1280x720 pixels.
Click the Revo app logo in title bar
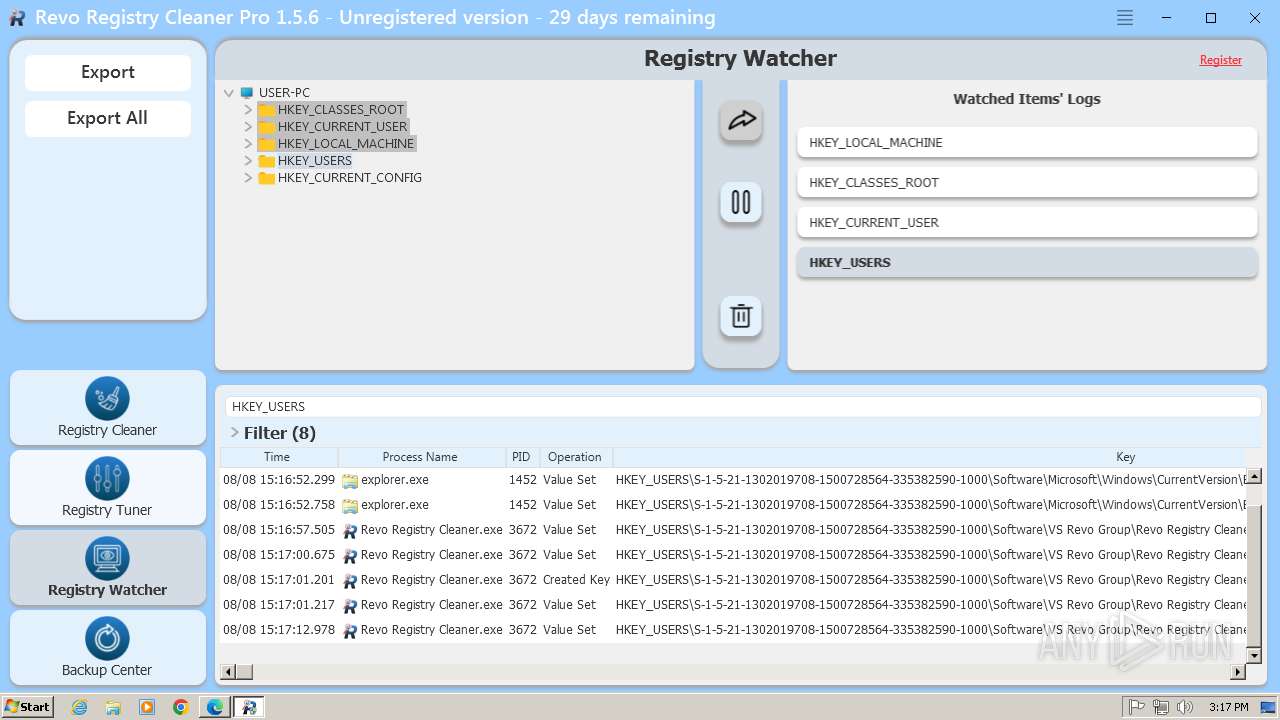[x=17, y=18]
